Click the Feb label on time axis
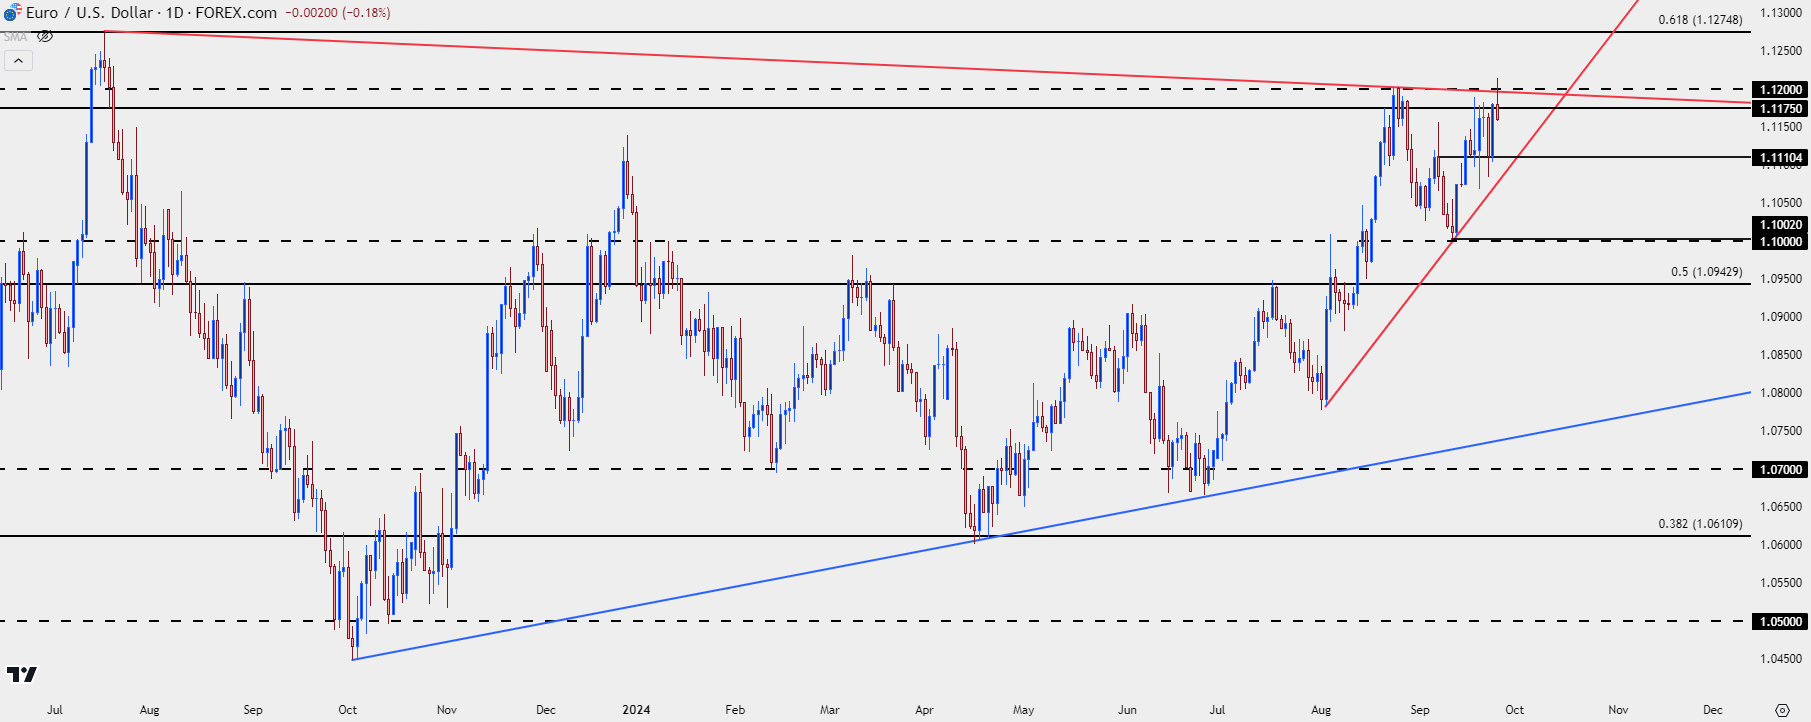This screenshot has width=1811, height=722. pos(735,710)
